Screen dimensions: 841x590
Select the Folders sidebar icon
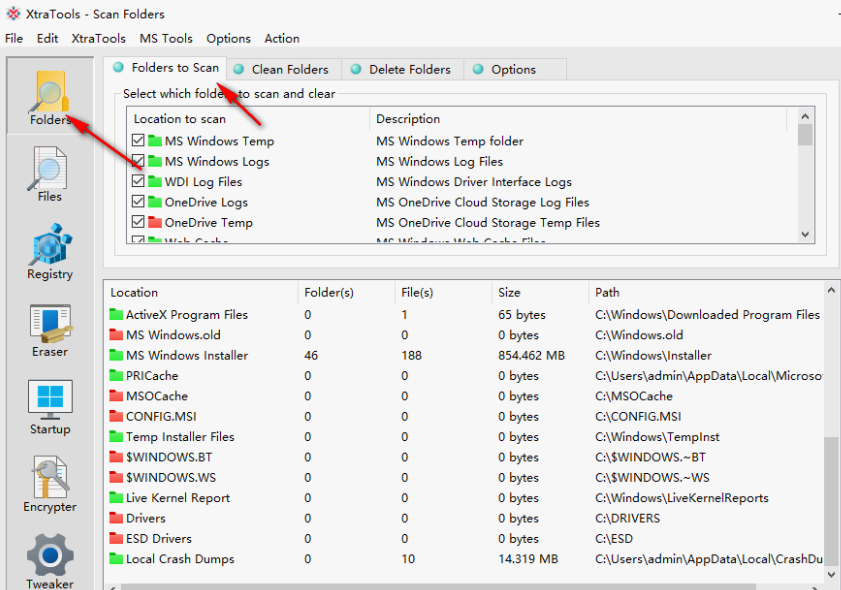(x=50, y=97)
